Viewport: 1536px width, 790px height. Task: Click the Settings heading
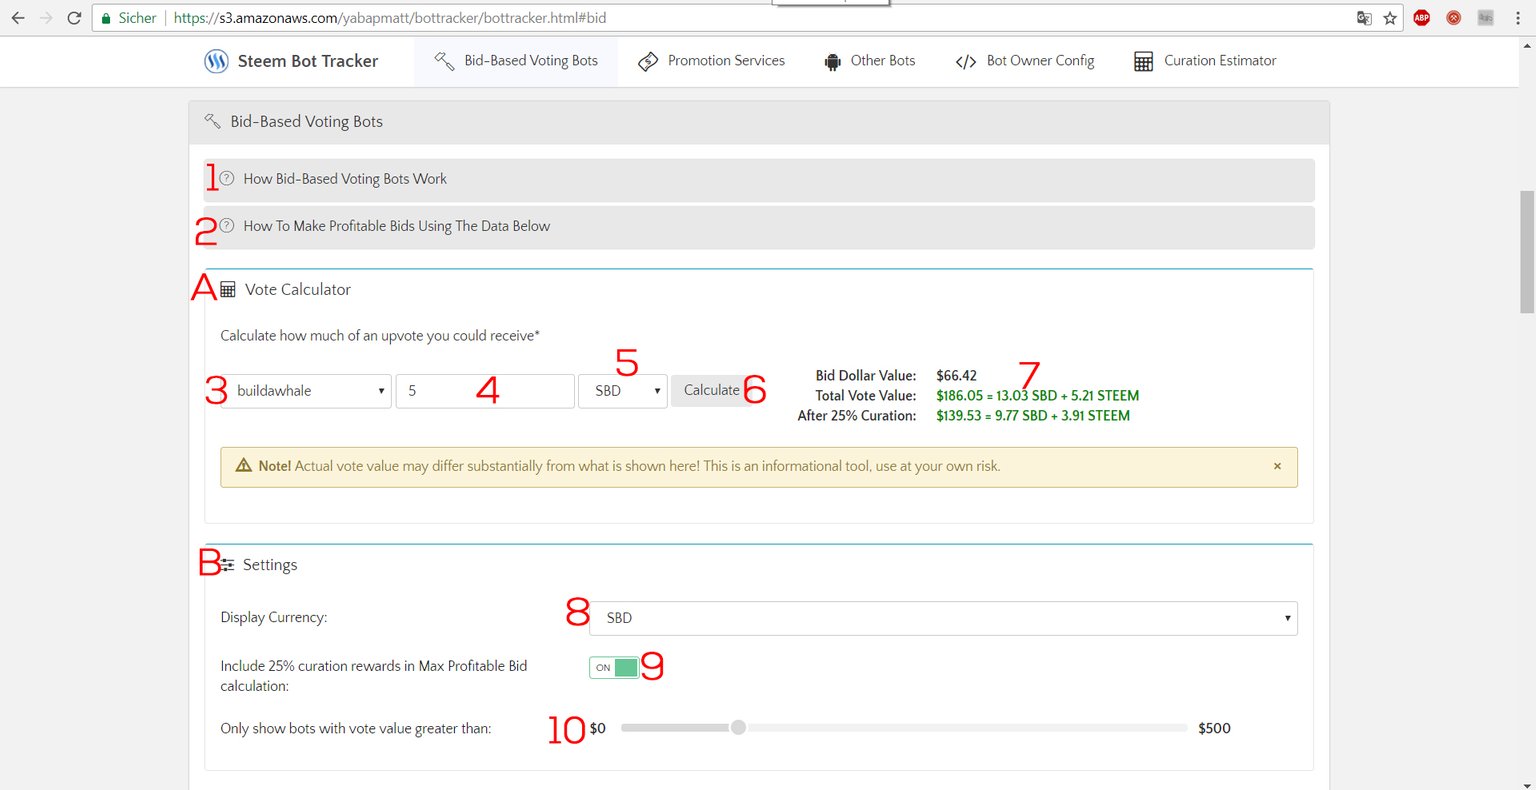270,565
